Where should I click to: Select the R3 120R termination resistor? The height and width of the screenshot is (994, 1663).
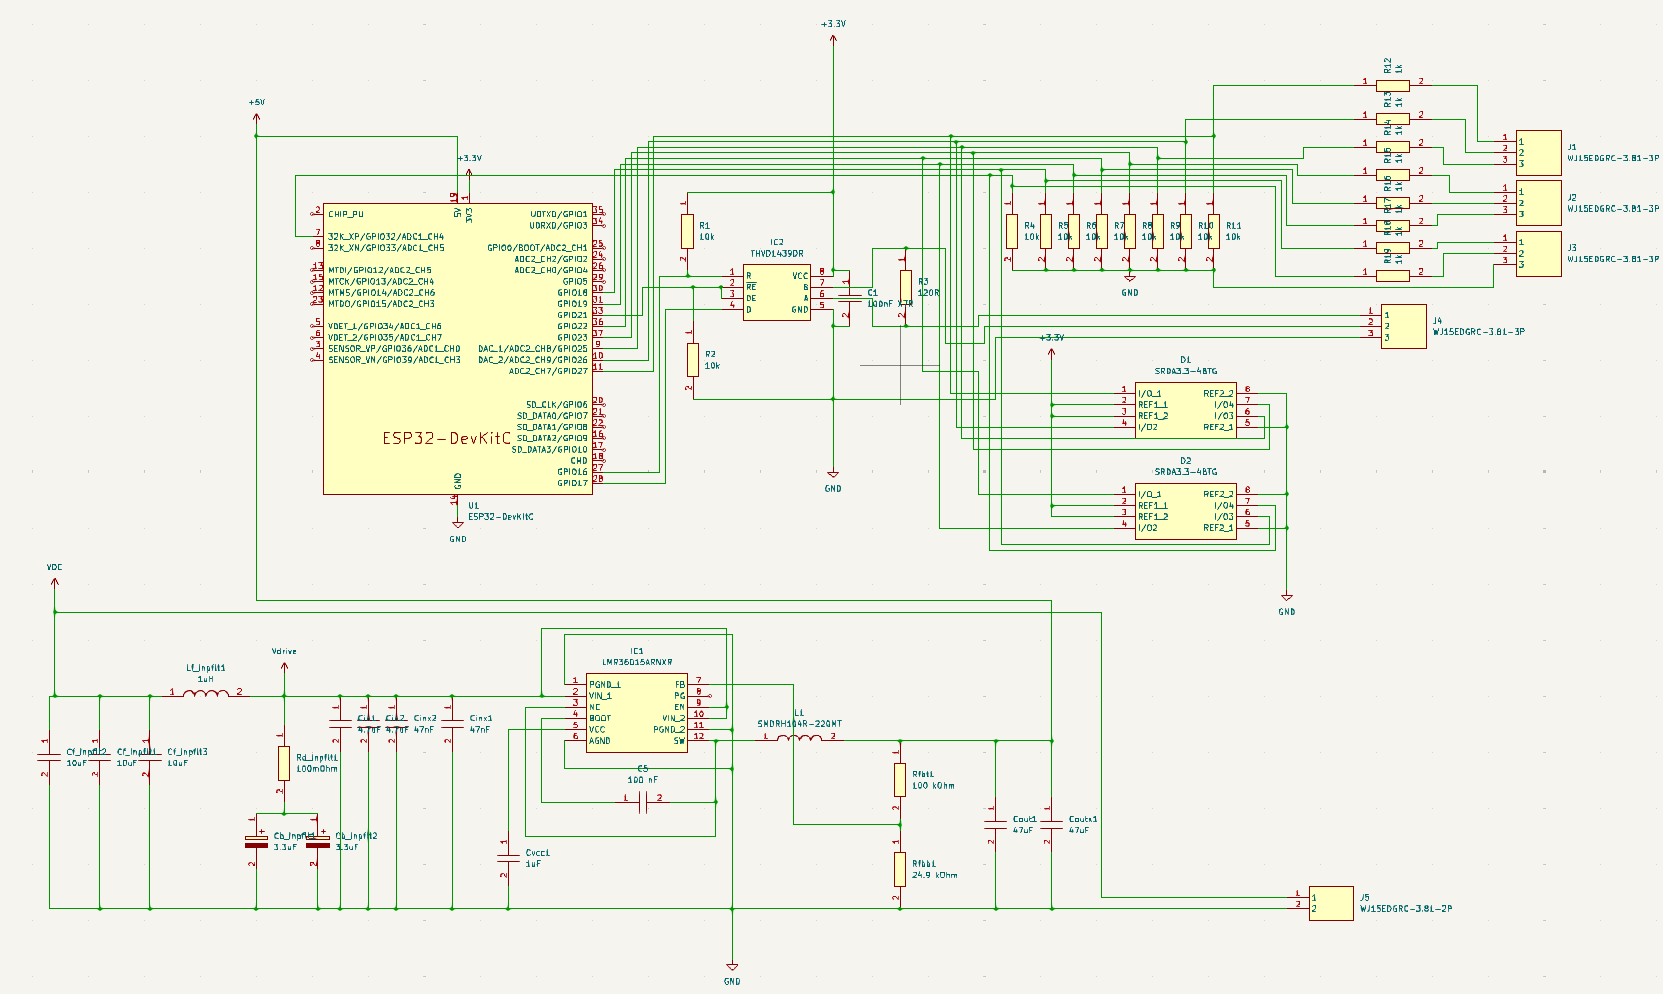pyautogui.click(x=905, y=287)
